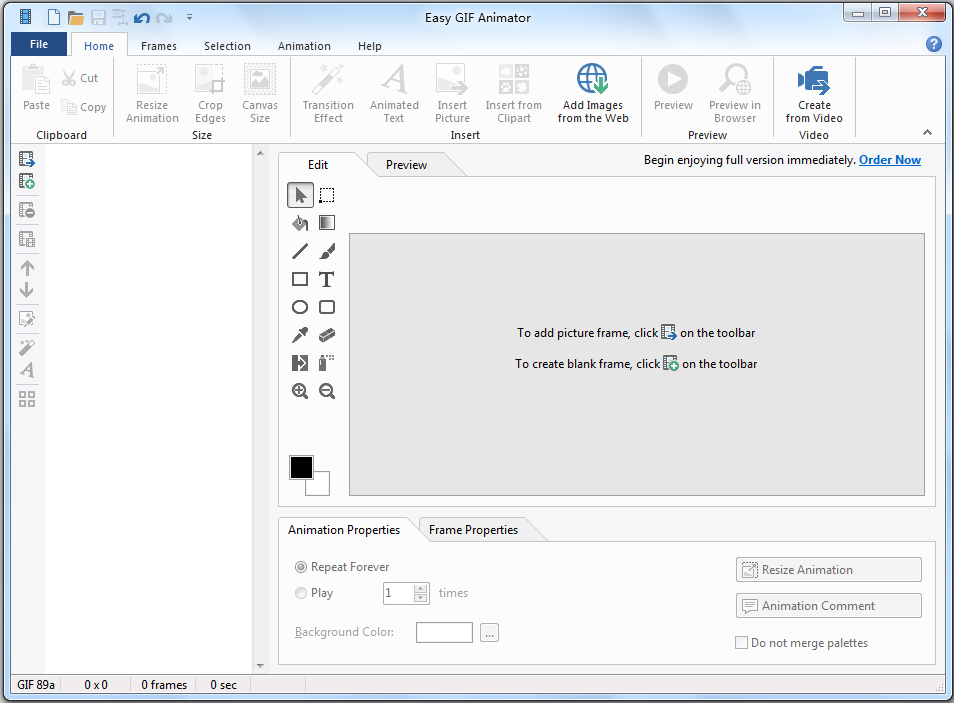Select the eyedropper color picker tool

(x=300, y=335)
